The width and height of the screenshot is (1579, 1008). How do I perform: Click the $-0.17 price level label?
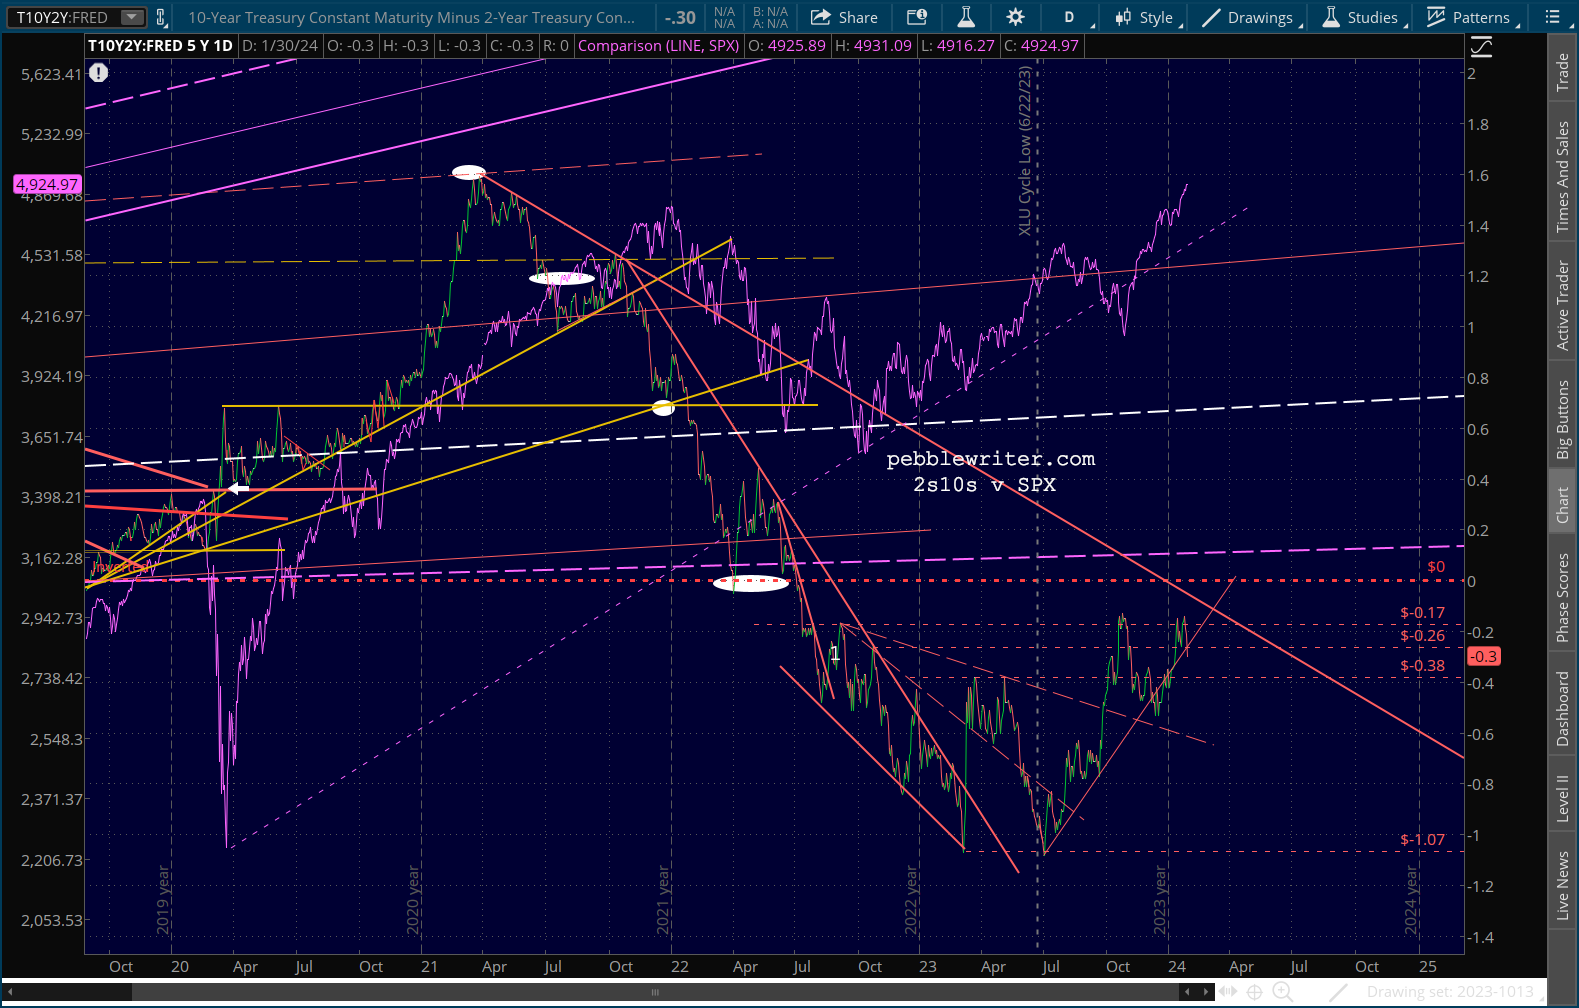[x=1422, y=613]
